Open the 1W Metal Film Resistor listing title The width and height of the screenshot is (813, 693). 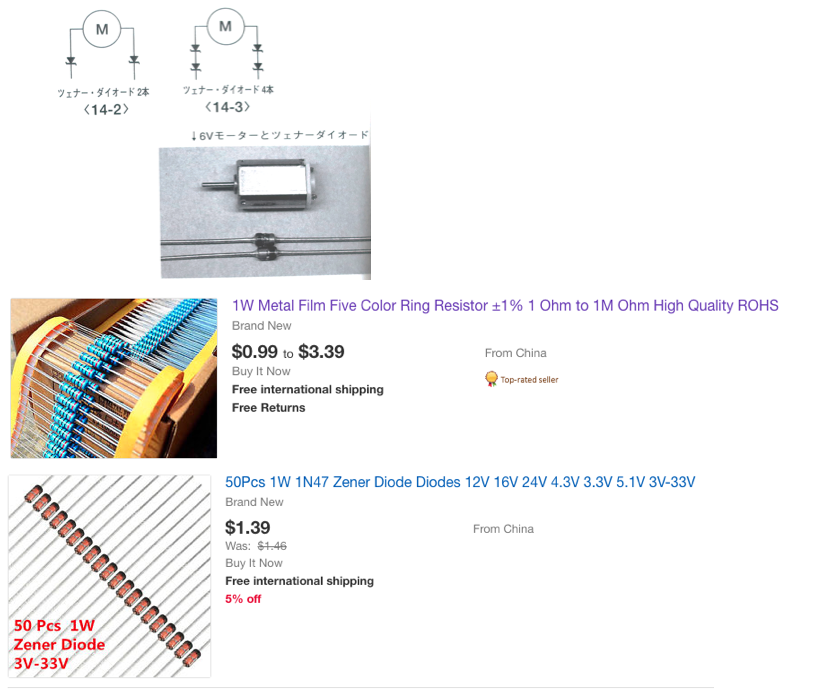[505, 306]
